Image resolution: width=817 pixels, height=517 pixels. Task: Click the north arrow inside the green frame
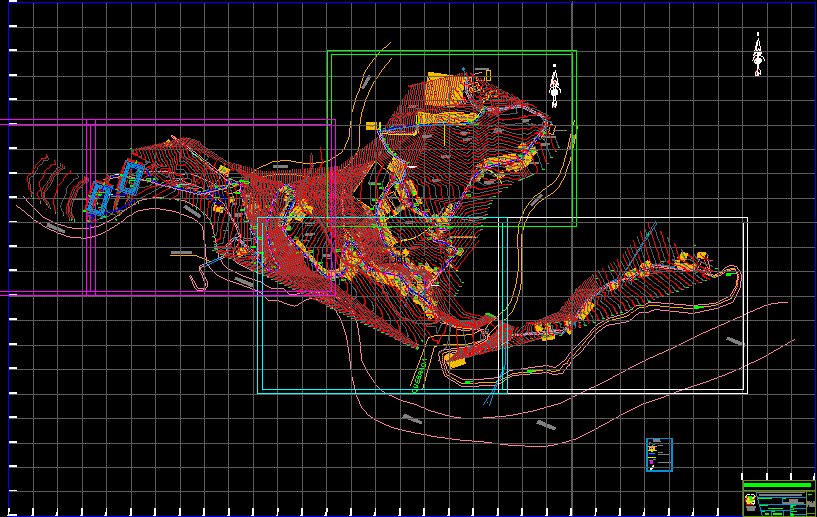pos(554,86)
